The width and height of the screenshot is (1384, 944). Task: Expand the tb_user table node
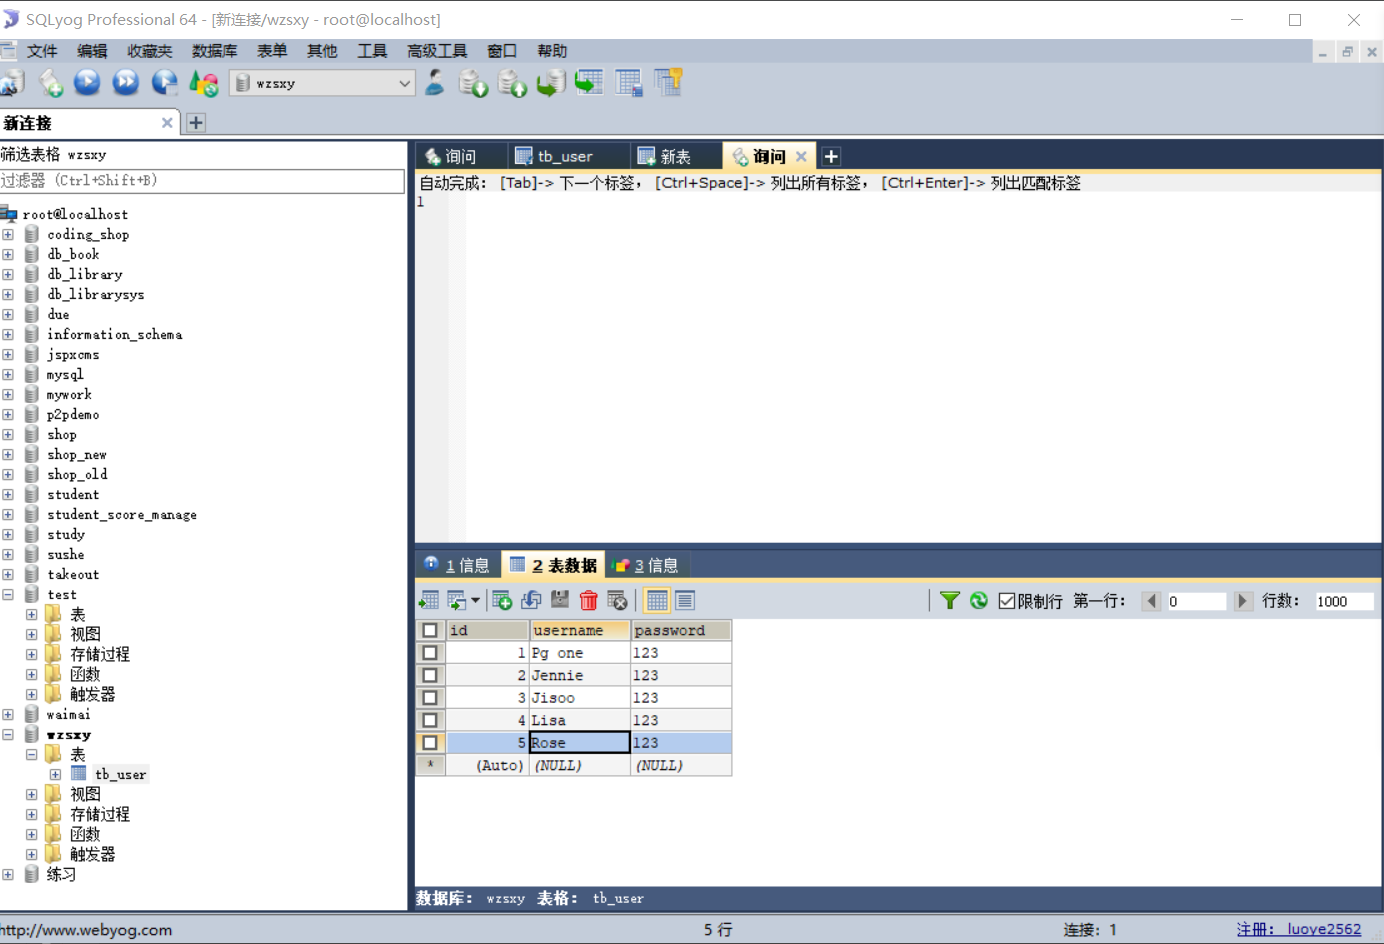[x=56, y=774]
